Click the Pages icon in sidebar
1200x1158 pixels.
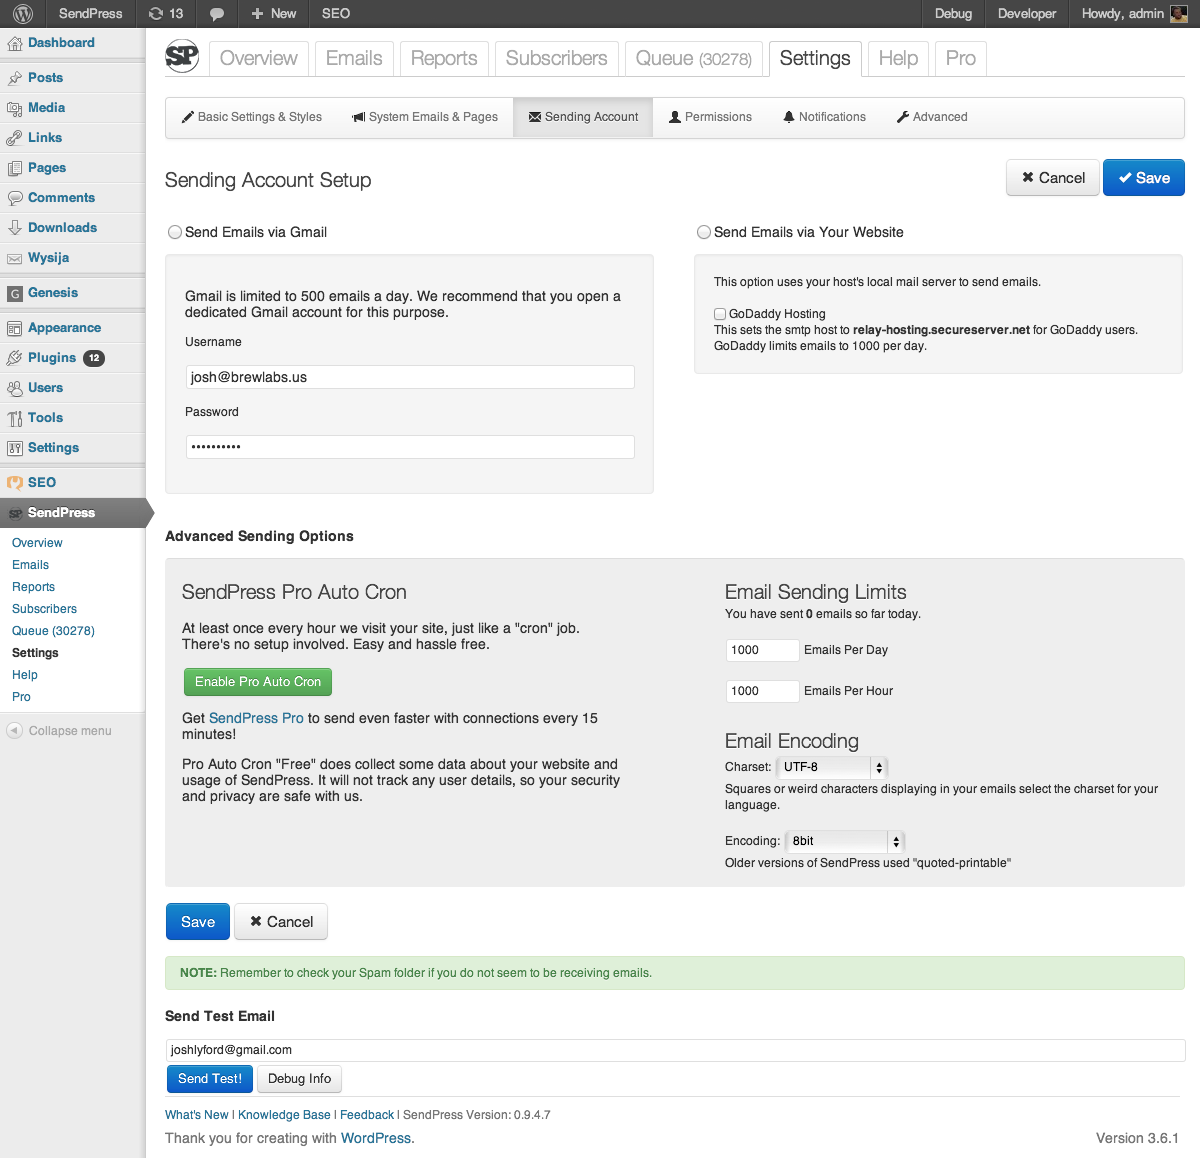(15, 168)
